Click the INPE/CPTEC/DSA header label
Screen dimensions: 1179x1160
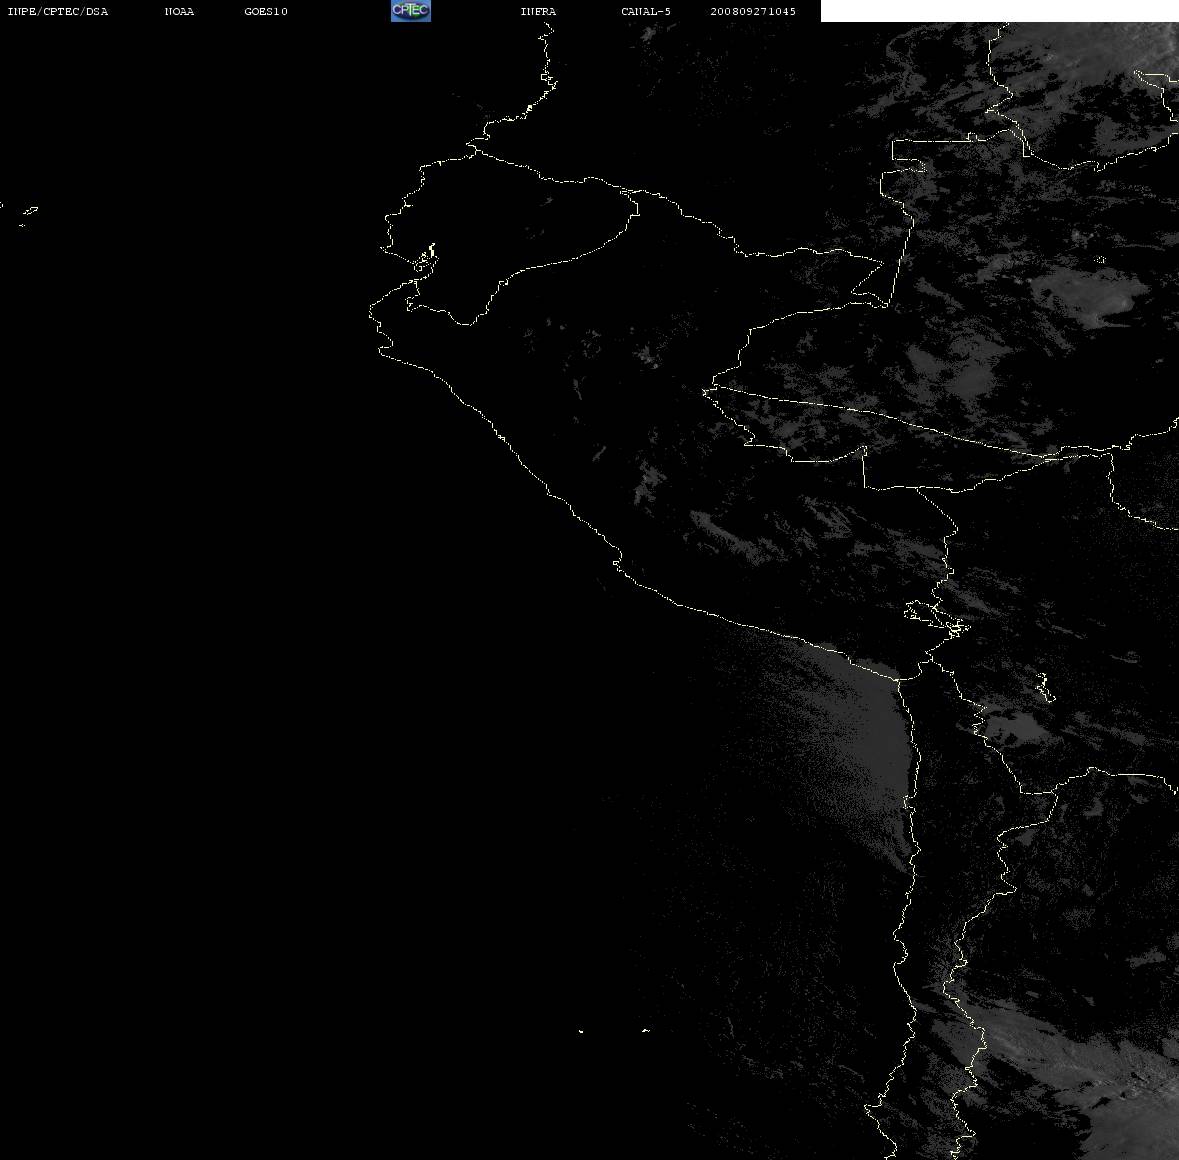[x=58, y=11]
